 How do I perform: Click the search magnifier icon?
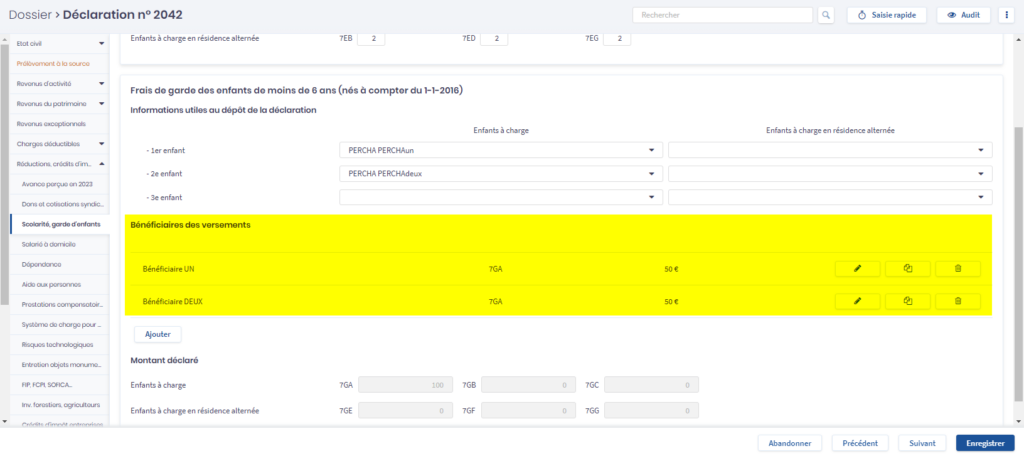coord(826,15)
